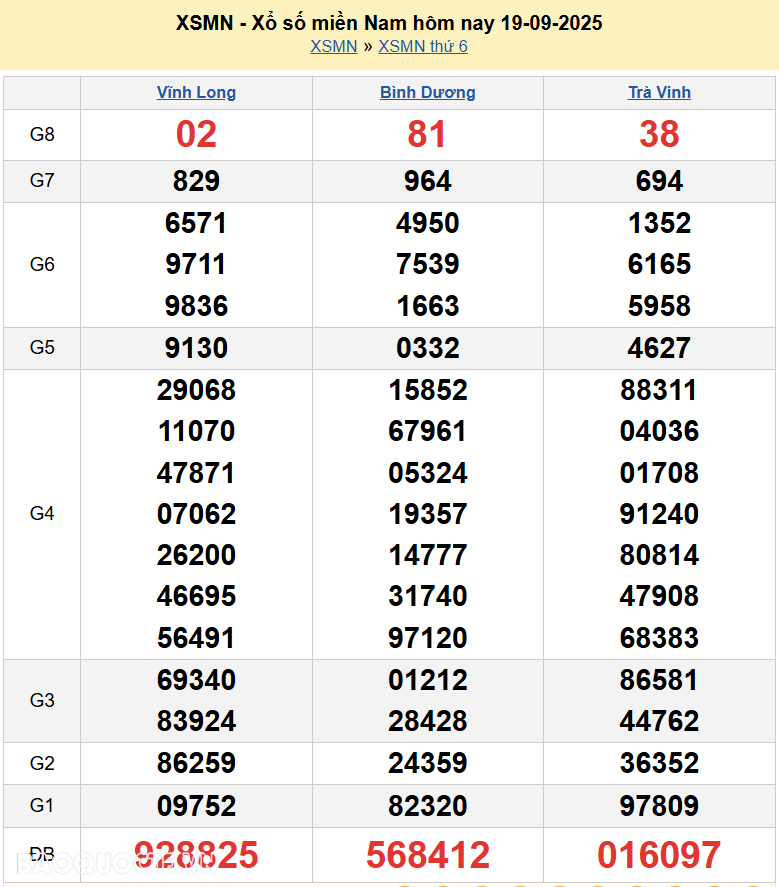Open the XSMN breadcrumb link
779x887 pixels.
tap(333, 46)
